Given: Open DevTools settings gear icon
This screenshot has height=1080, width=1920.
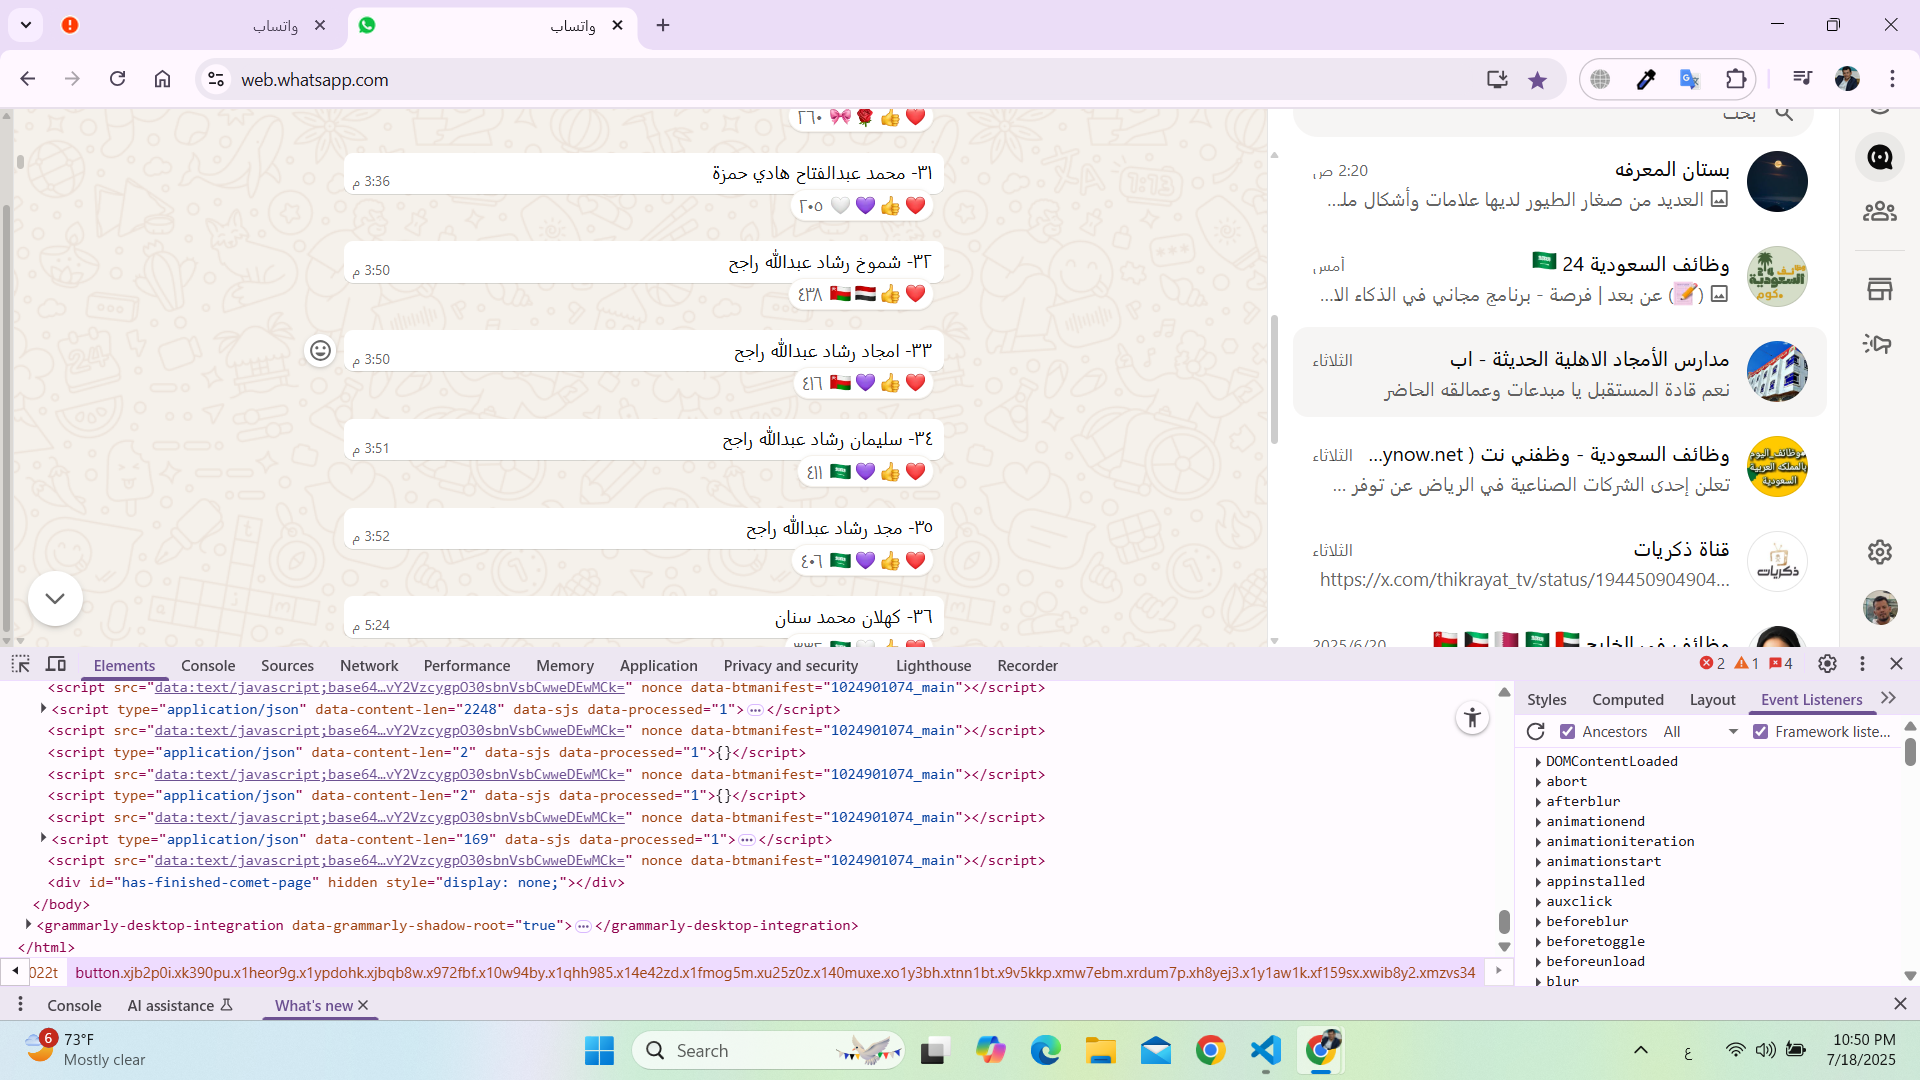Looking at the screenshot, I should (1827, 664).
